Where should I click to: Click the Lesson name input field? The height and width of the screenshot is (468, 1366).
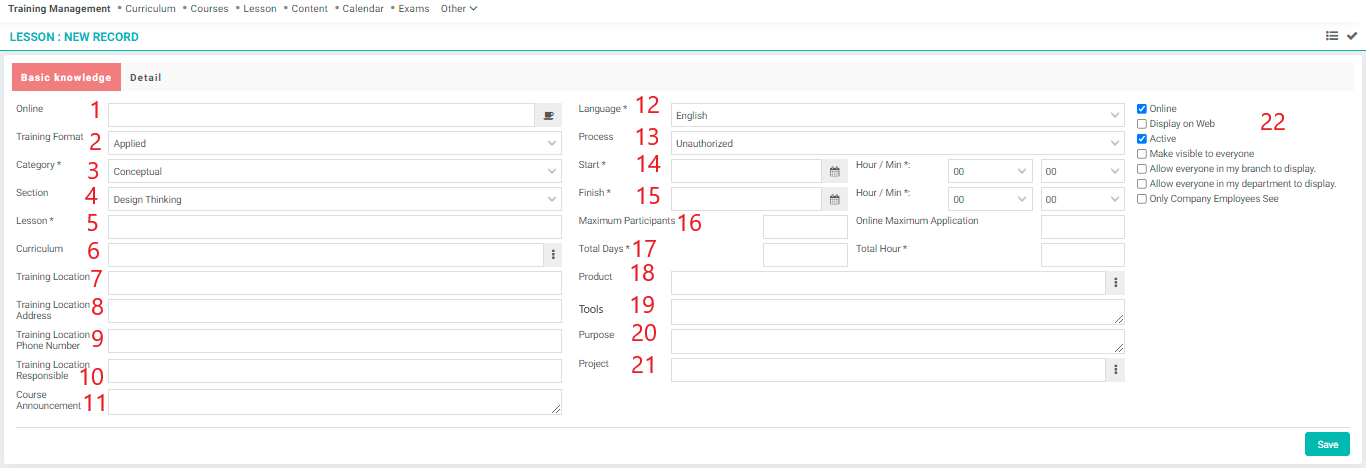click(x=335, y=227)
